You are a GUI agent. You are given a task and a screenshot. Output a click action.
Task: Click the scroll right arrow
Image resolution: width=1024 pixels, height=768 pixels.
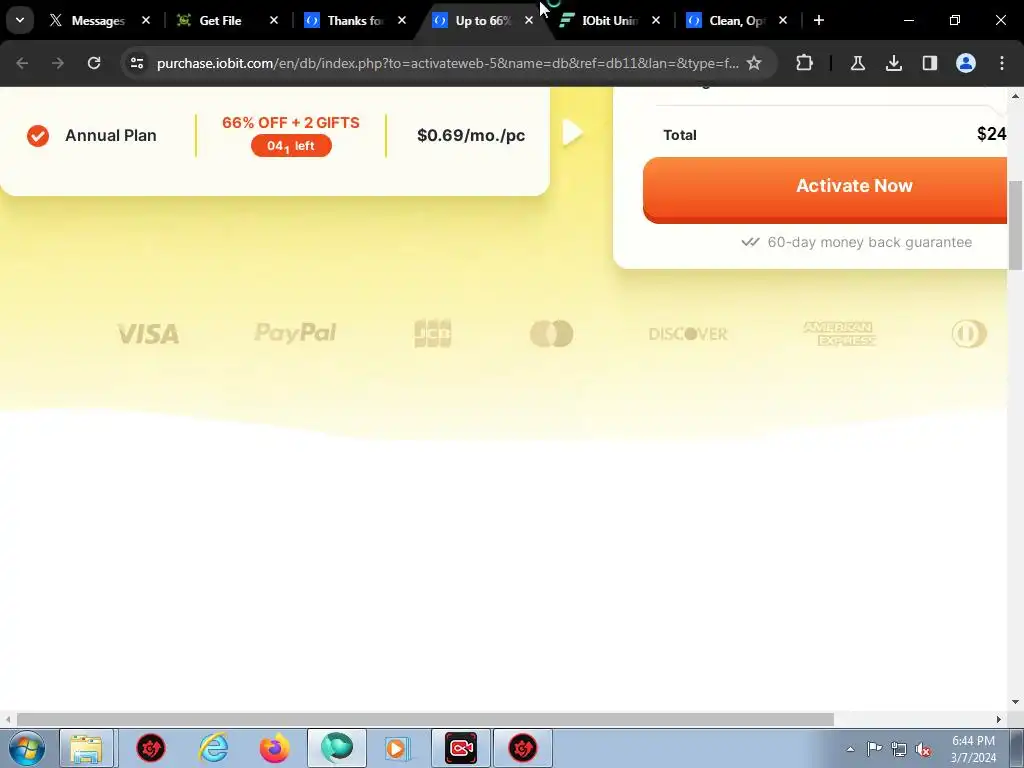(999, 720)
